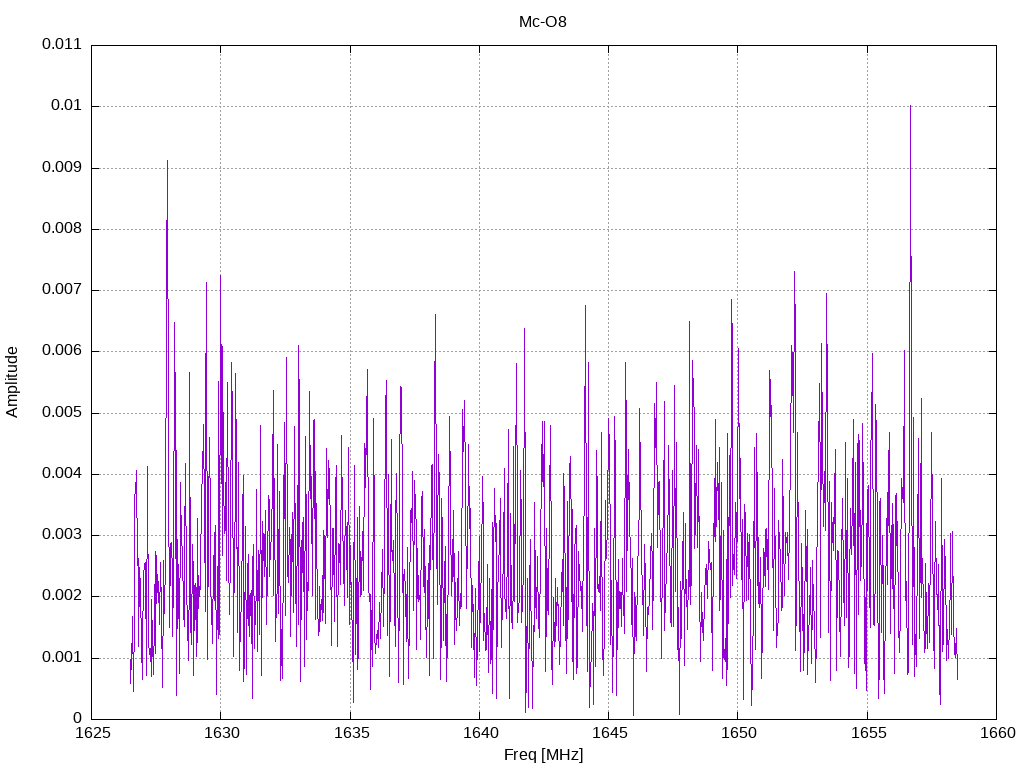Click the y-axis tick label 0.009
The width and height of the screenshot is (1024, 768).
tap(62, 167)
